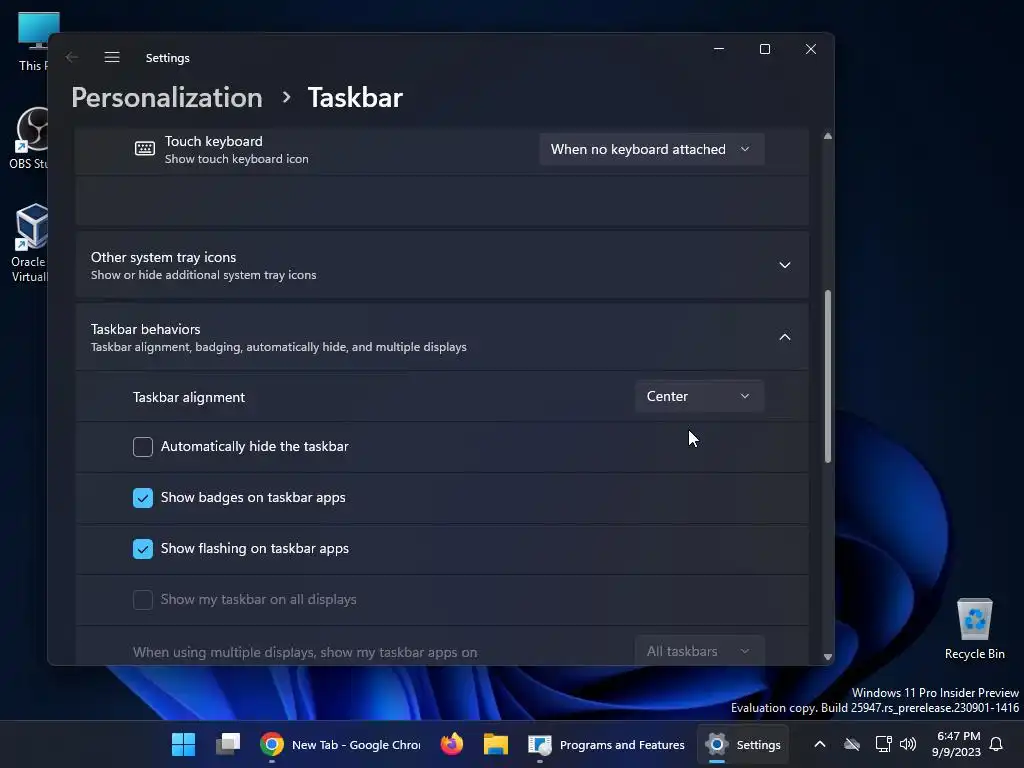
Task: Open the Settings hamburger navigation menu
Action: 112,57
